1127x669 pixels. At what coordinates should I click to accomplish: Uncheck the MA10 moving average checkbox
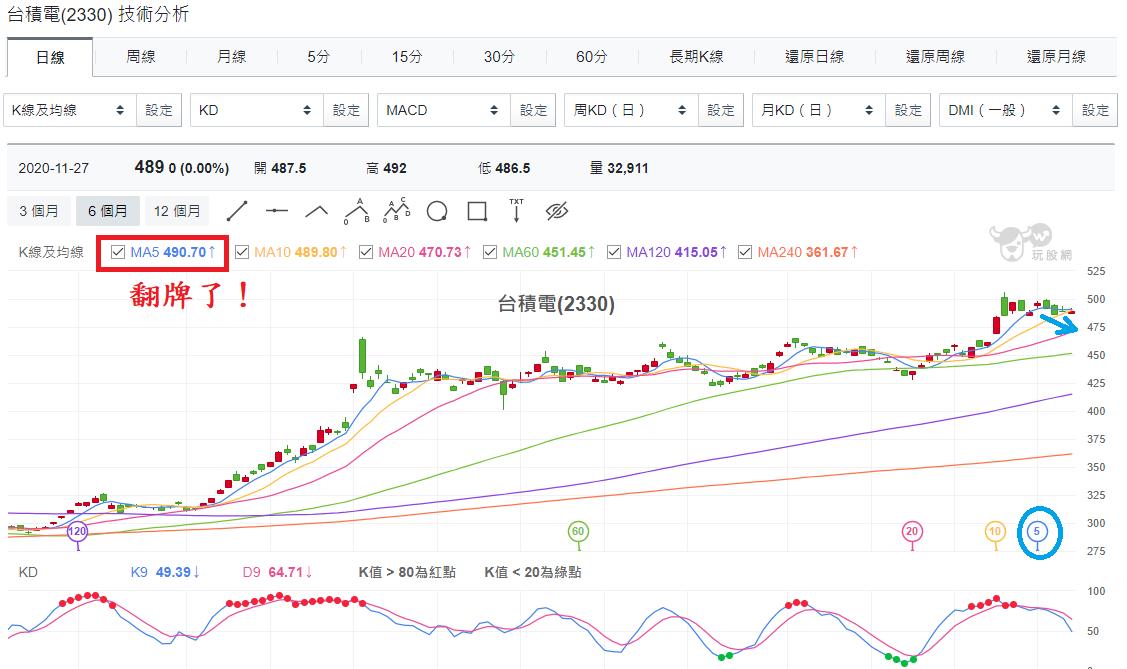242,252
